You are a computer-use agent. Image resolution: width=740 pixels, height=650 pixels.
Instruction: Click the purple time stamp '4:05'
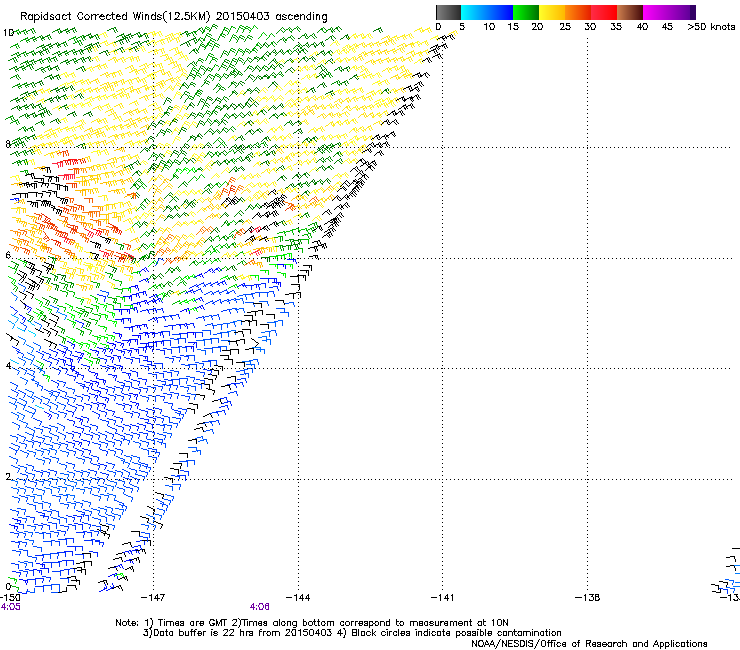pyautogui.click(x=10, y=607)
